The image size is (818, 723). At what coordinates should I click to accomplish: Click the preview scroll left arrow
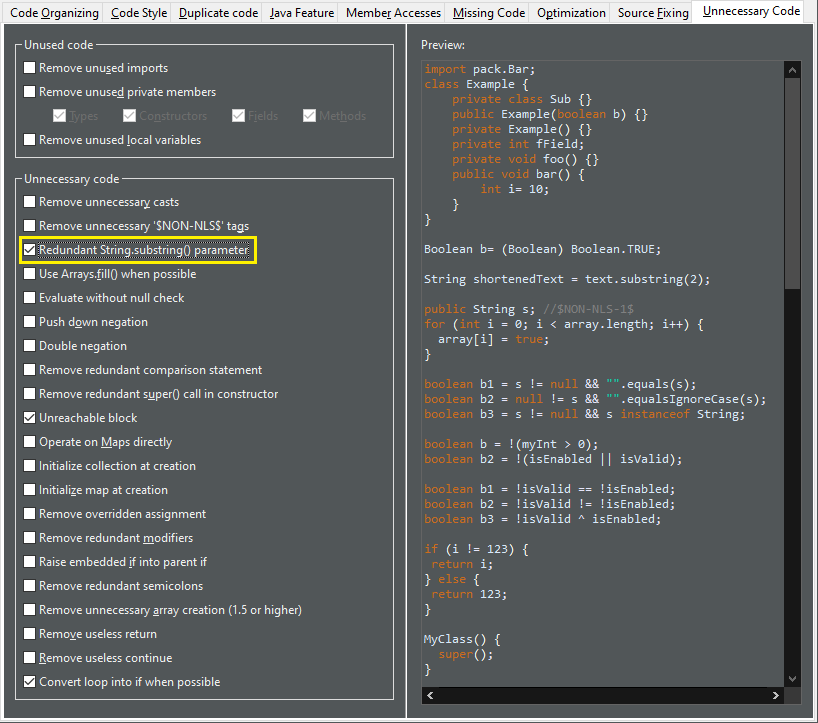430,695
